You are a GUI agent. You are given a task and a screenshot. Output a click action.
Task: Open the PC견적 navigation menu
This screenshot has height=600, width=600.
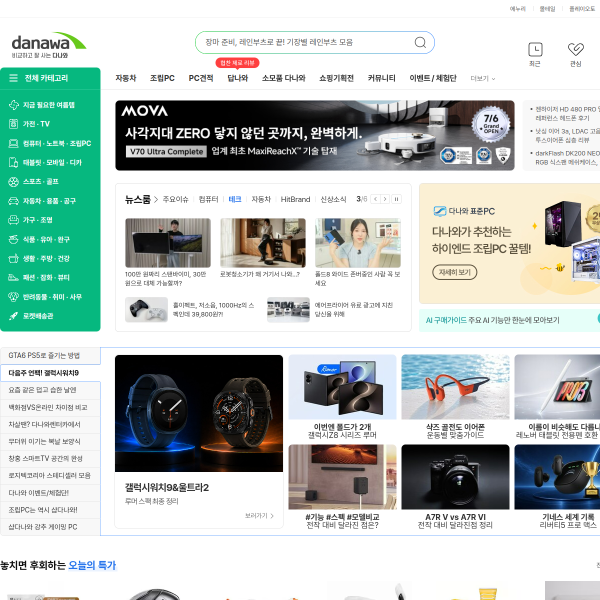tap(201, 78)
